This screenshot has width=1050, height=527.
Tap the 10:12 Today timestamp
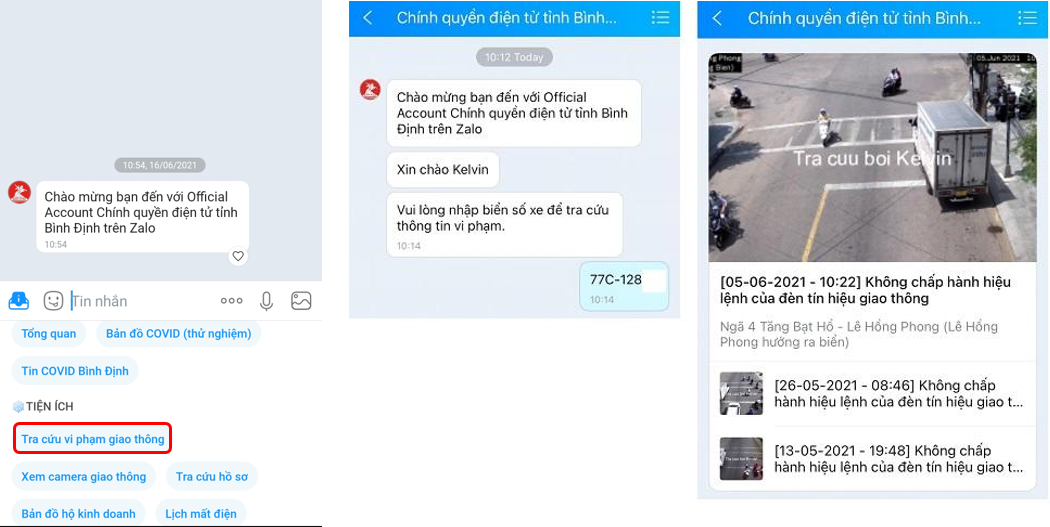point(514,58)
